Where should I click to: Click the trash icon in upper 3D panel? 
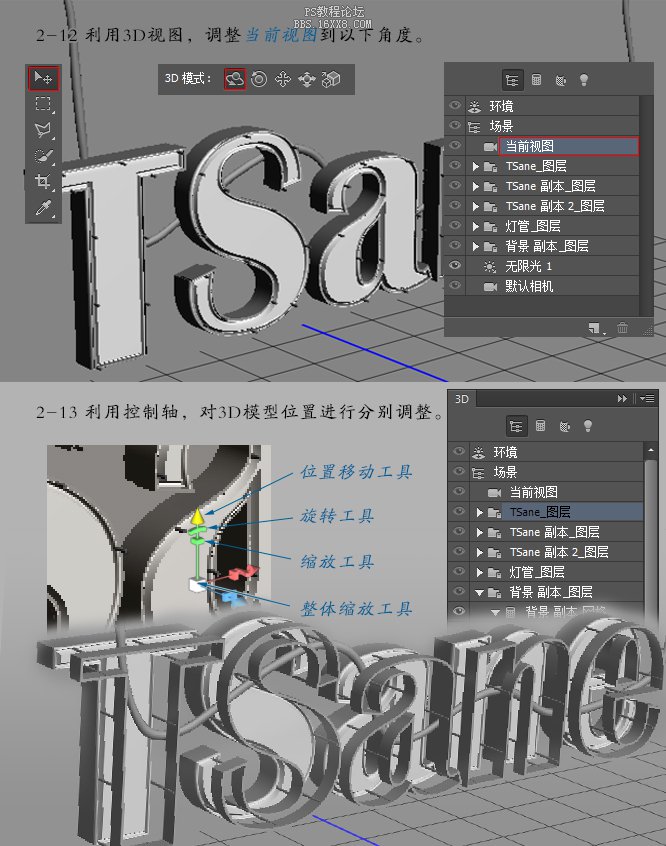622,328
